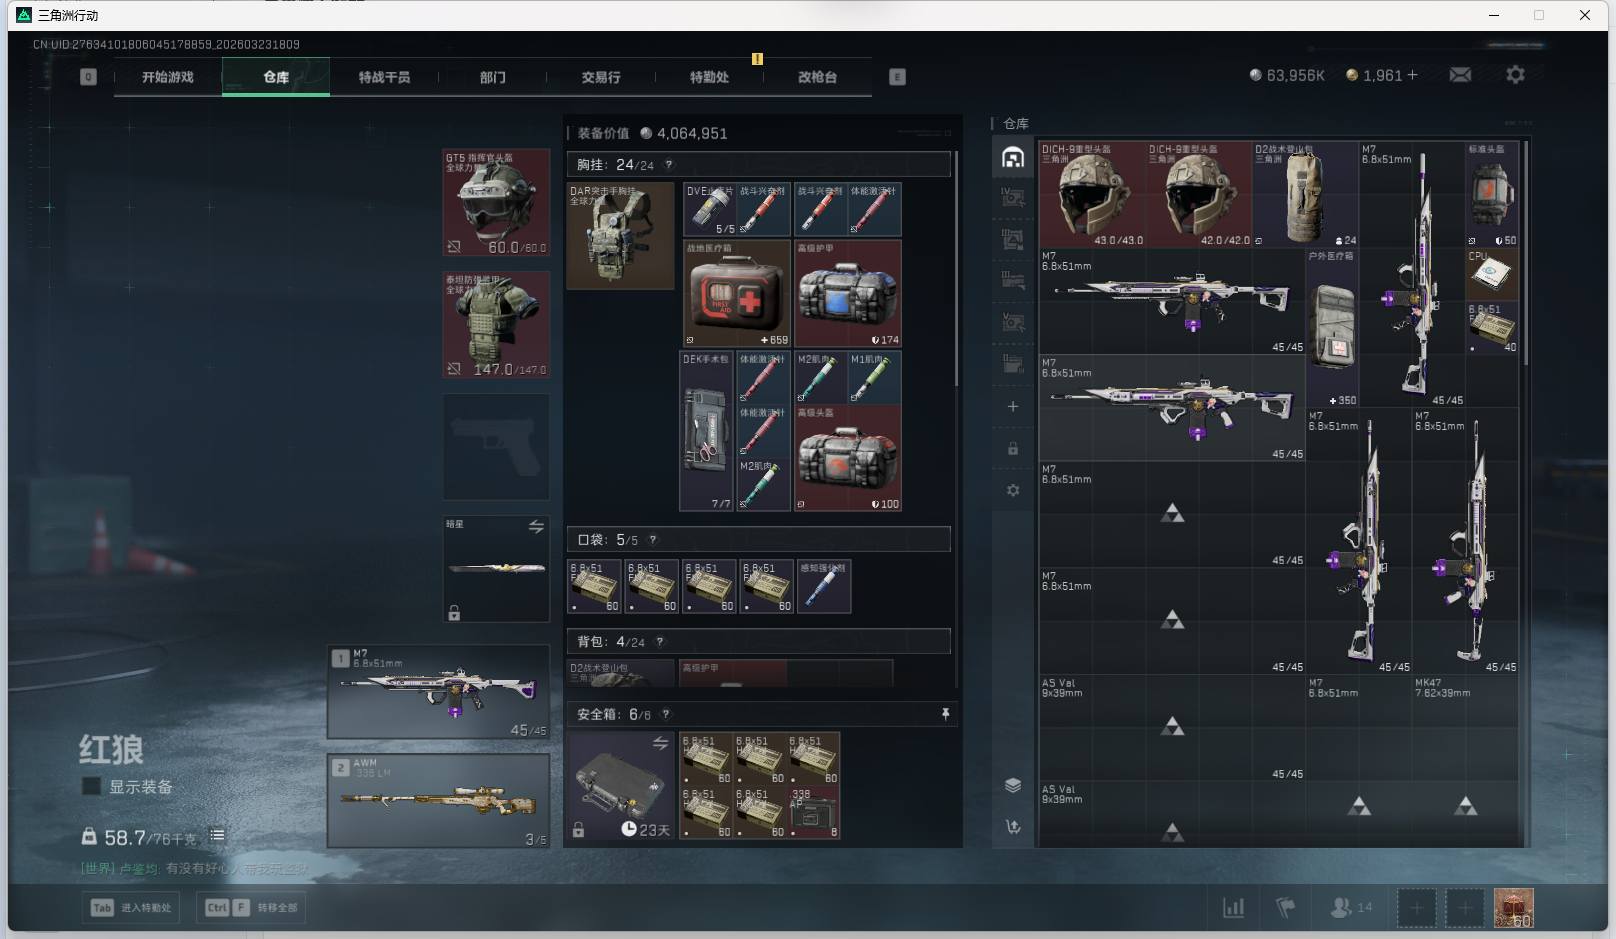Select the DAR chest rig item
1616x939 pixels.
621,236
